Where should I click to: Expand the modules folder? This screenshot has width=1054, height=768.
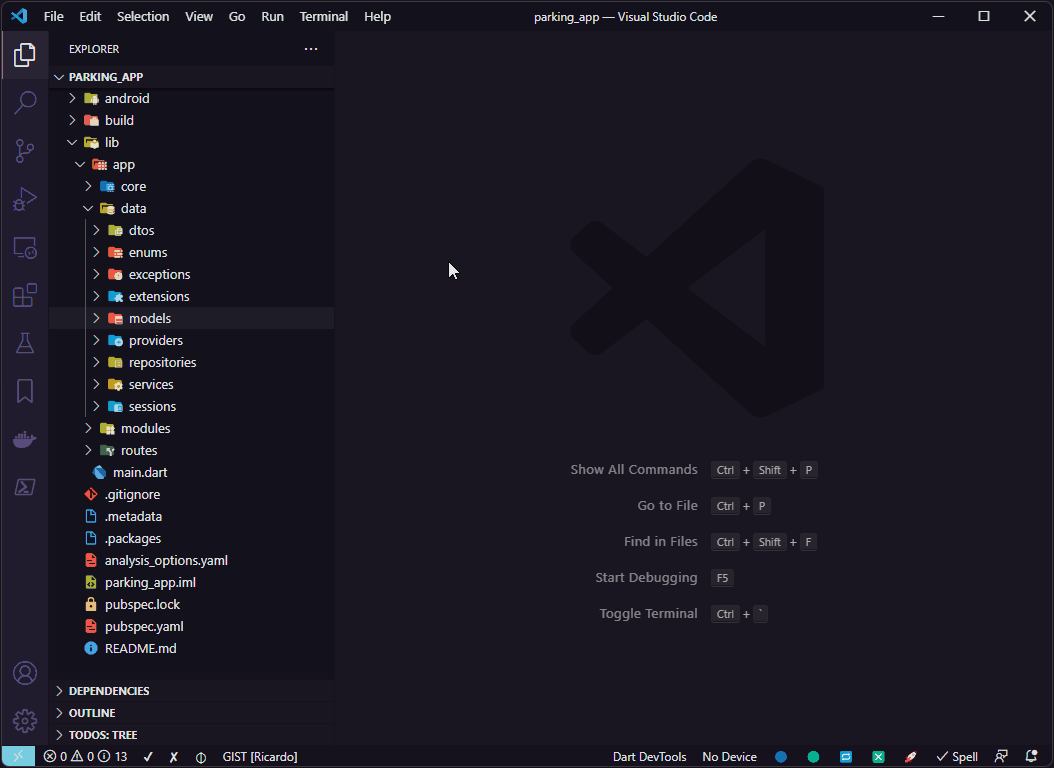tap(192, 428)
